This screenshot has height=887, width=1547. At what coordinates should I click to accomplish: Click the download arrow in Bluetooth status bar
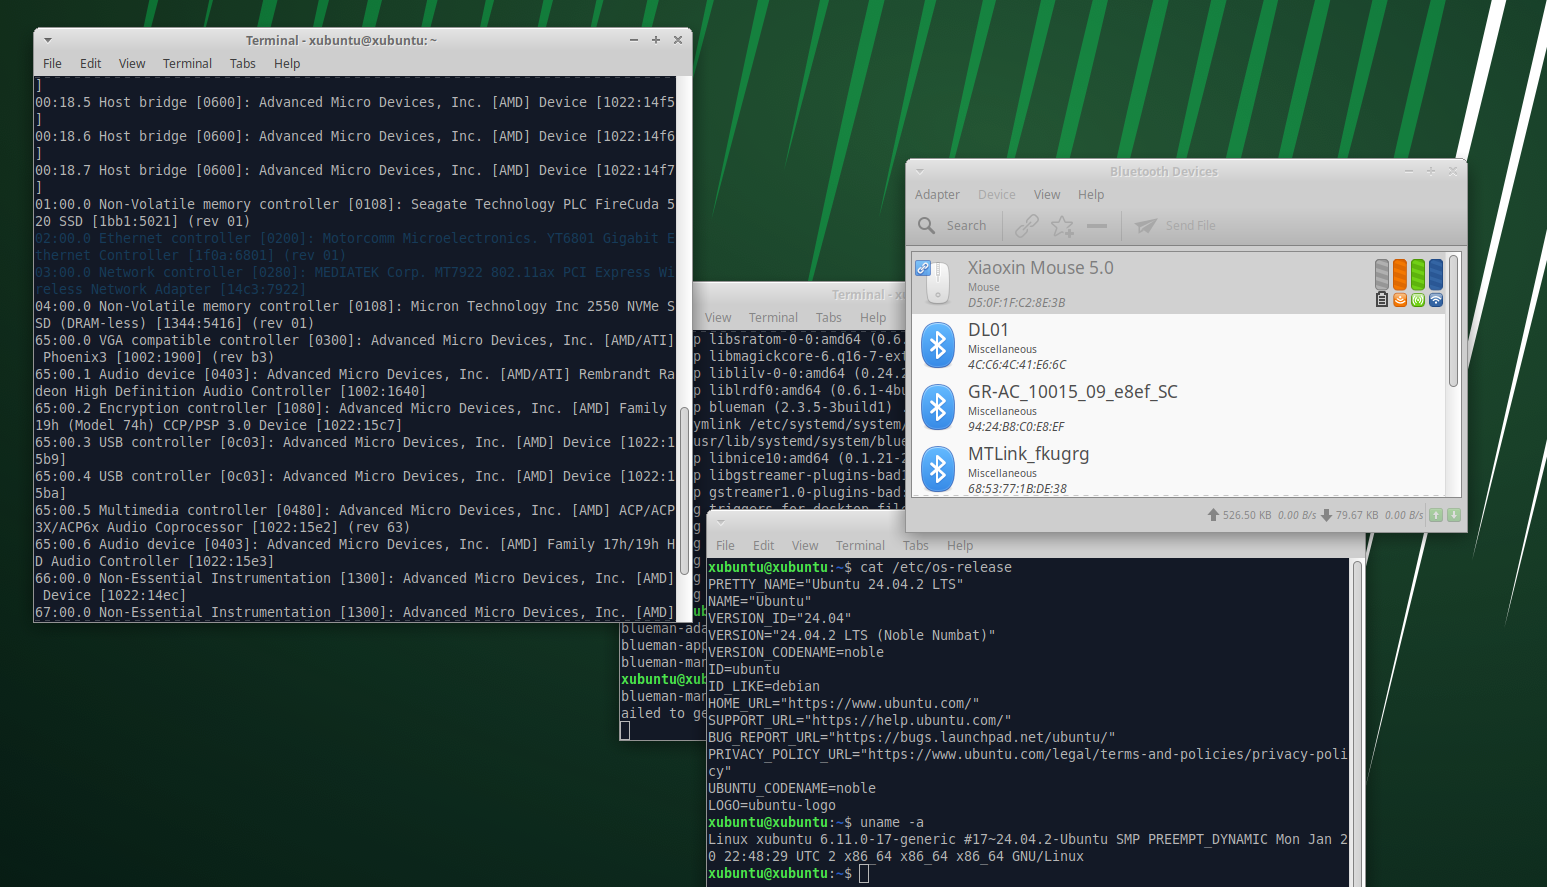point(1327,515)
